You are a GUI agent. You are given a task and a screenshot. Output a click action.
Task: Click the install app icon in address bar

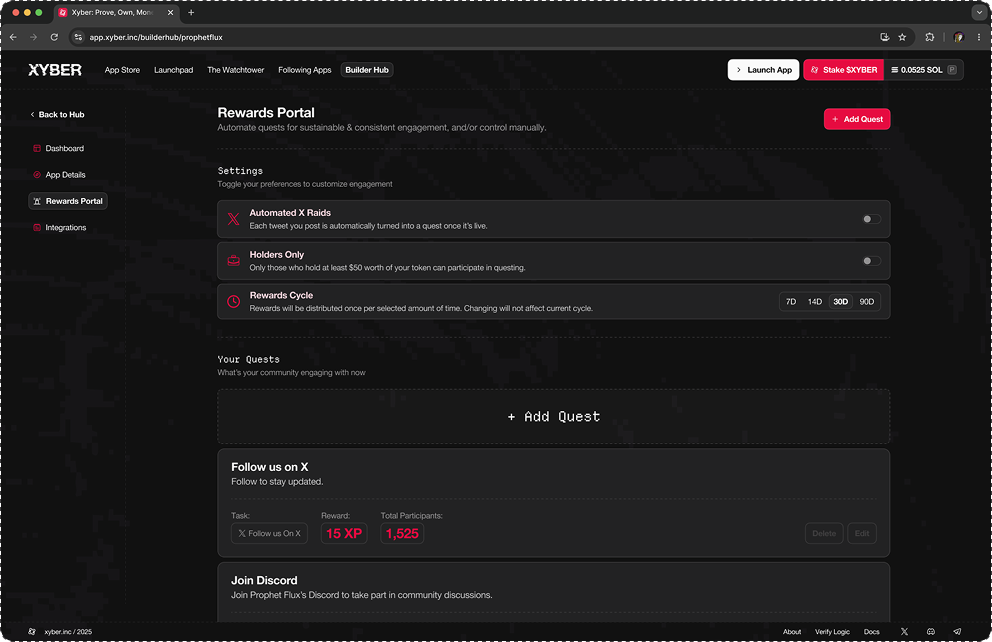click(884, 37)
